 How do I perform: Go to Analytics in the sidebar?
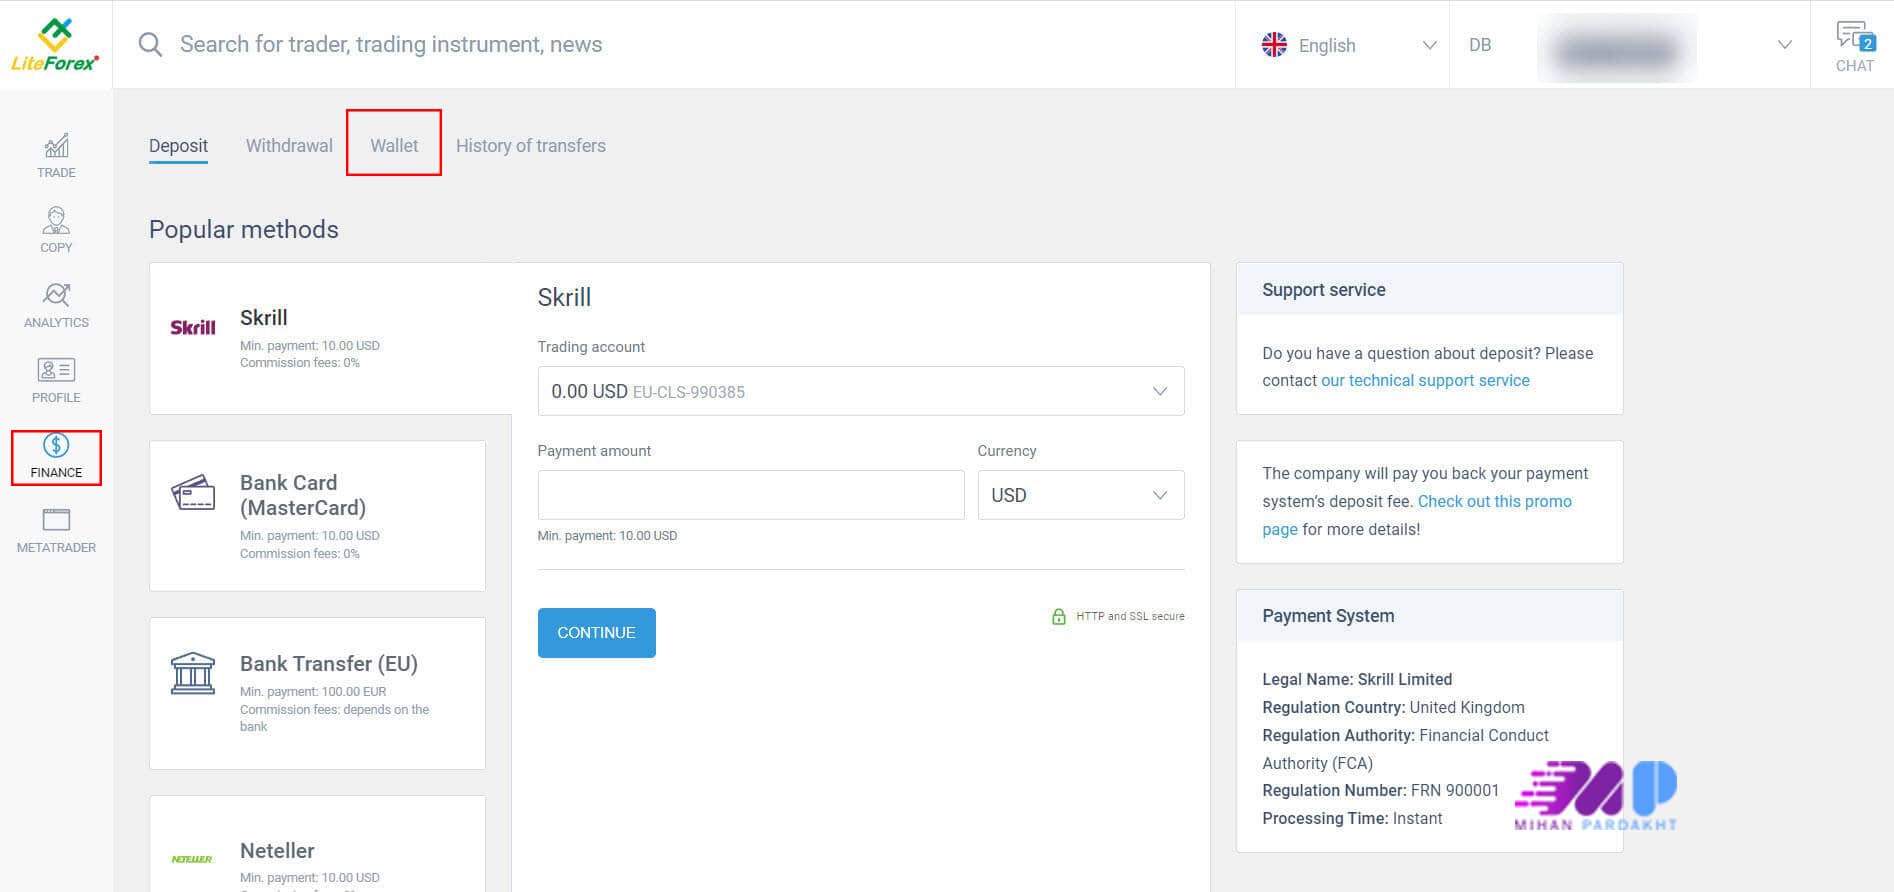tap(56, 305)
